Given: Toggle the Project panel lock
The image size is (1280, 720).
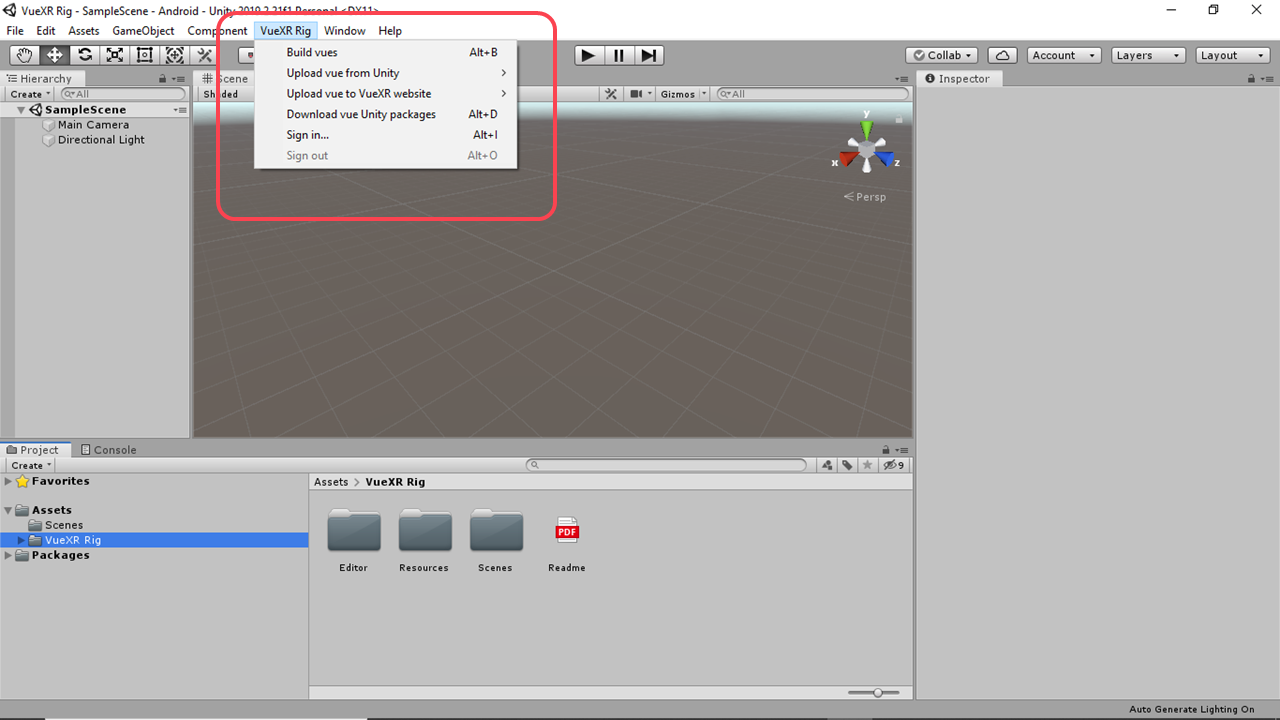Looking at the screenshot, I should (886, 450).
